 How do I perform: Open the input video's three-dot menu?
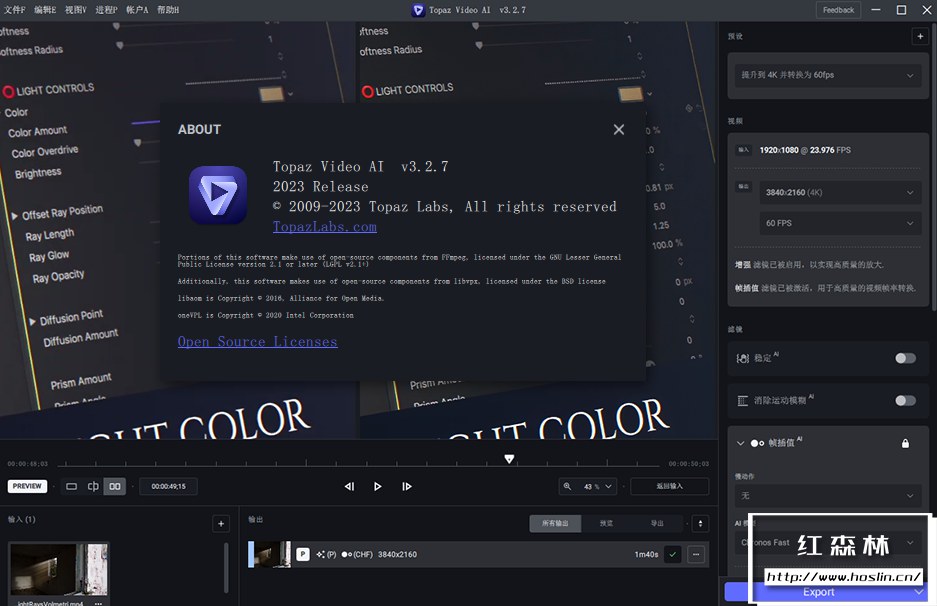click(98, 603)
